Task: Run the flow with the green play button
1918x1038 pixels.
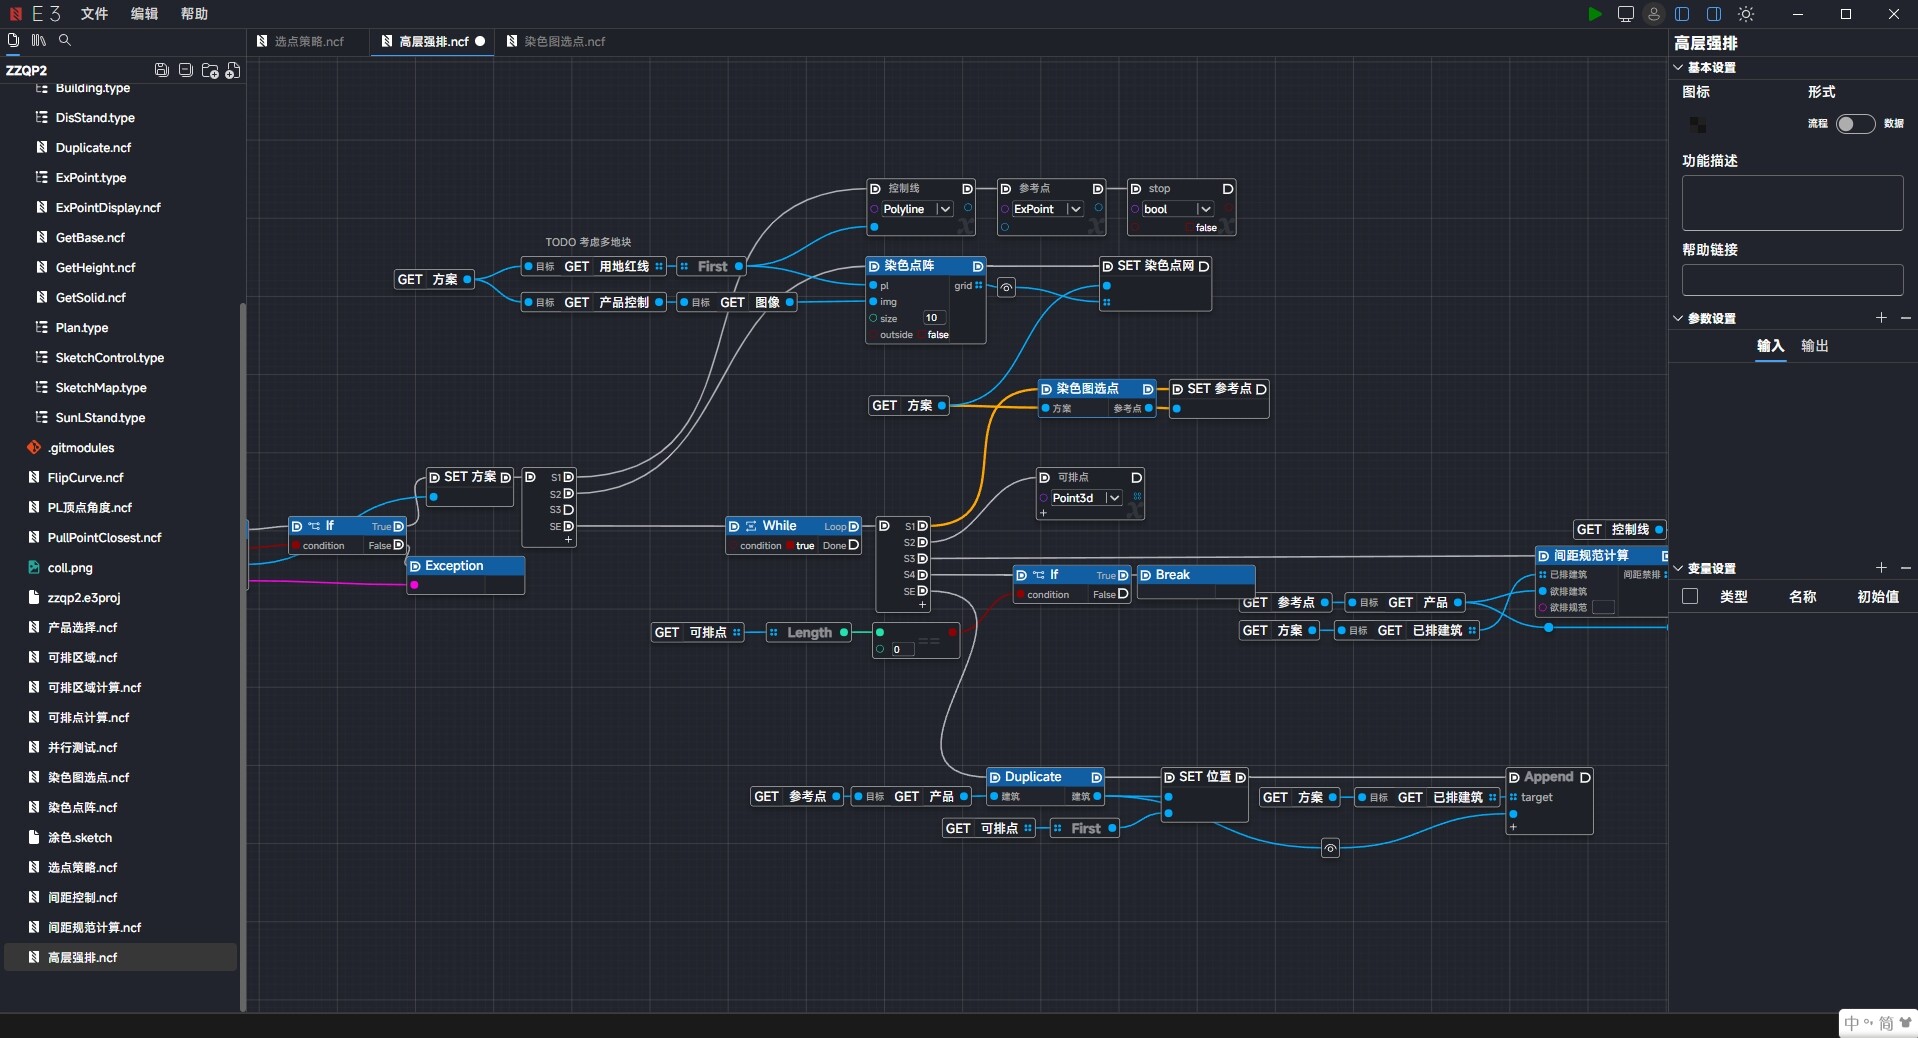Action: click(1594, 14)
